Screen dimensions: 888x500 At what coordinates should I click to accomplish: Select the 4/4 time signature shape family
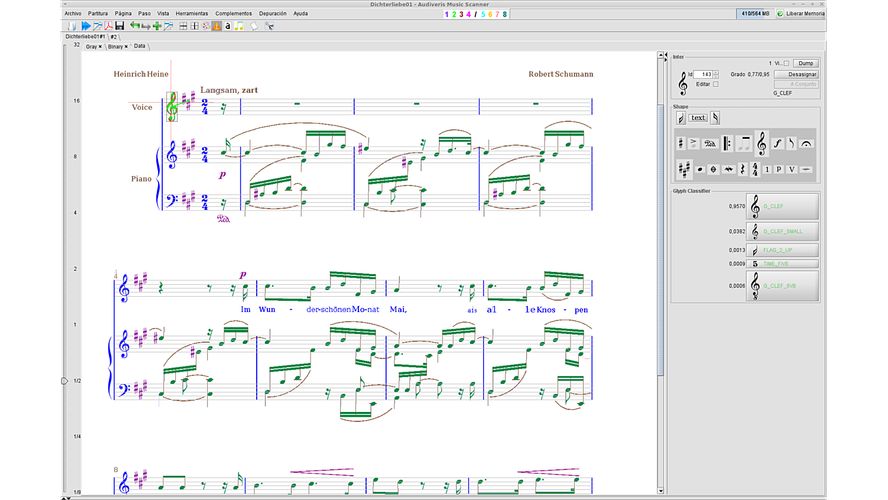[756, 169]
